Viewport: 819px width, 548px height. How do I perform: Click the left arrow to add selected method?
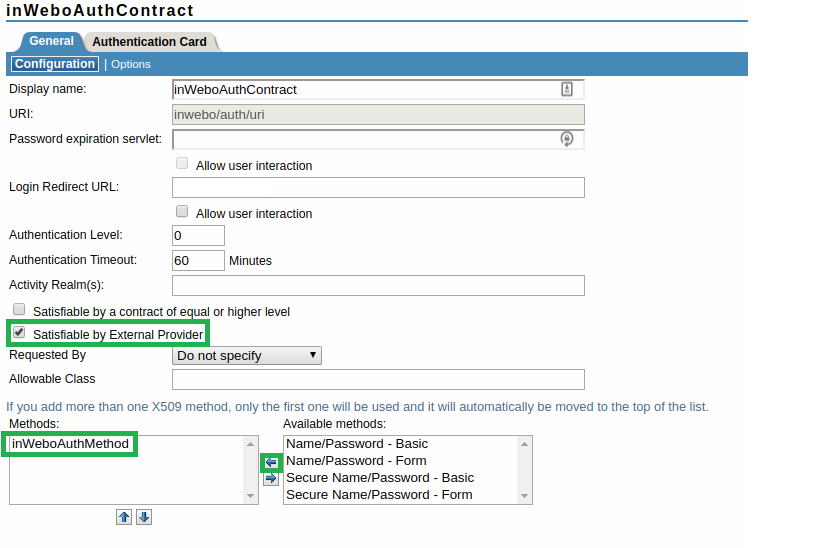(x=271, y=462)
